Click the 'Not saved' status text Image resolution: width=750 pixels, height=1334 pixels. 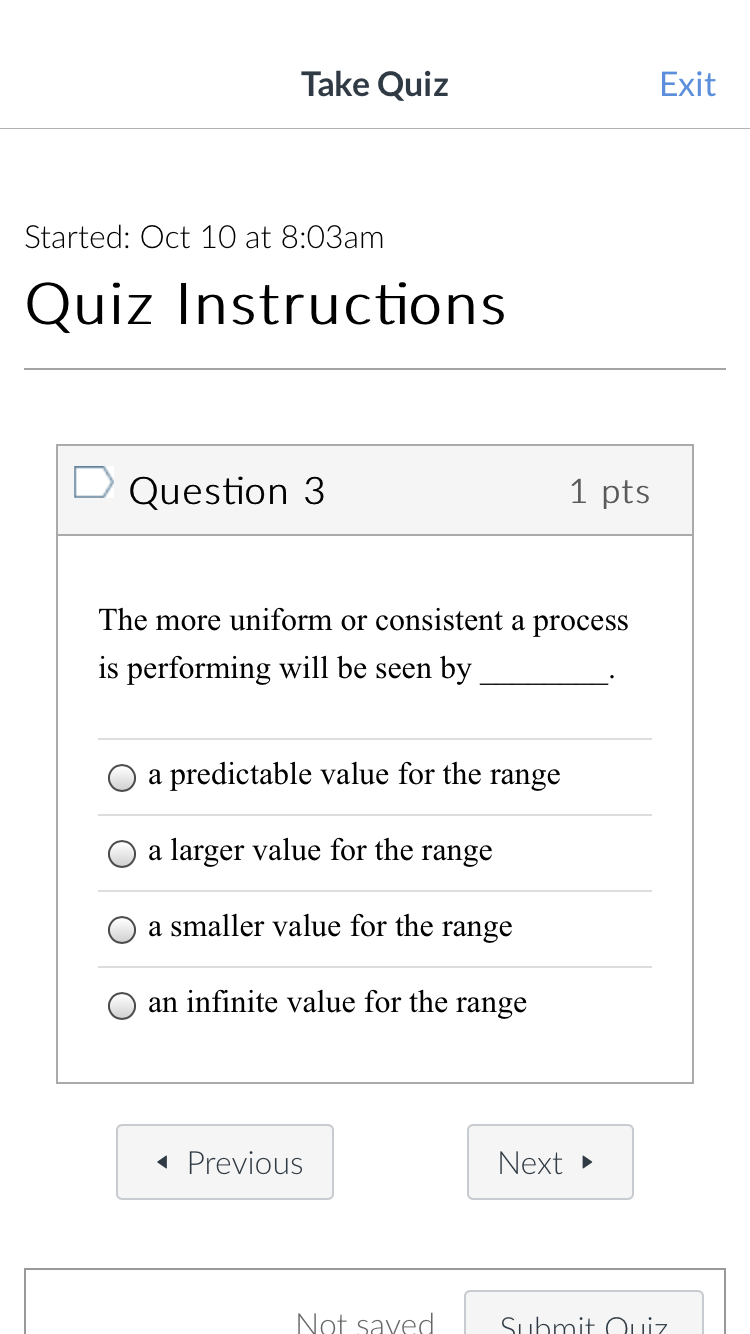(364, 1322)
